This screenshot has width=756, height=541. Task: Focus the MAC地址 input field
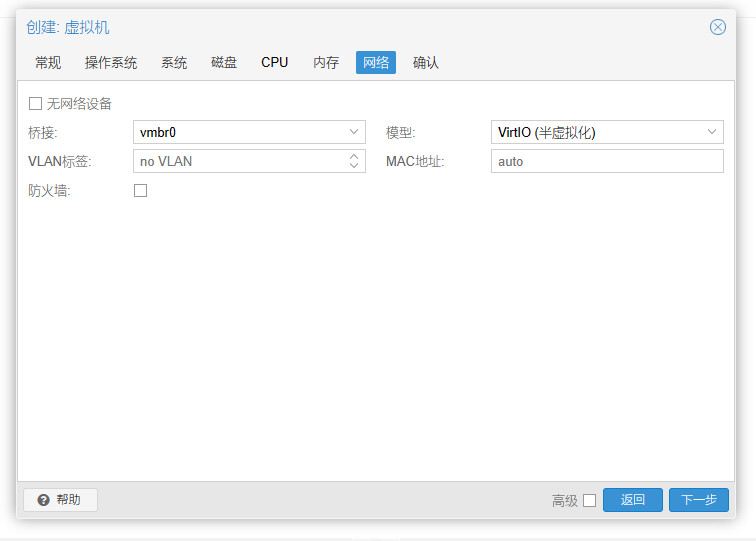(x=606, y=161)
